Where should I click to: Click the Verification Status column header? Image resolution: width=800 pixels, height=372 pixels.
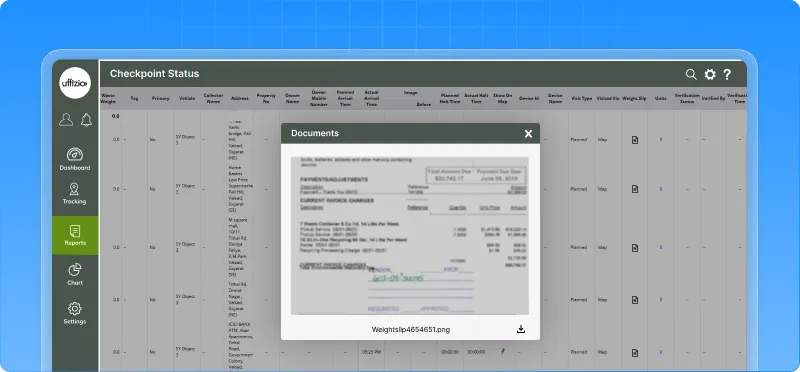coord(687,98)
